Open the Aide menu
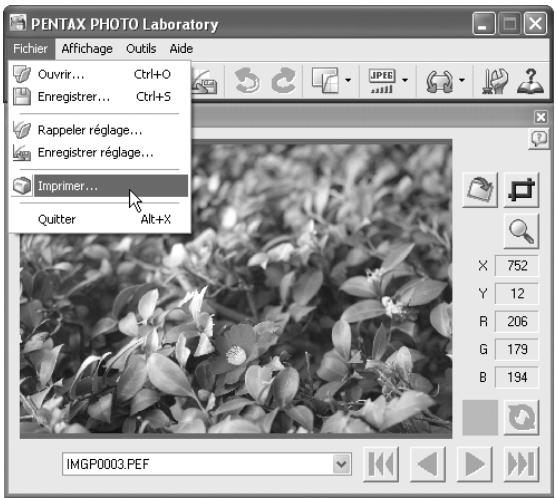556x498 pixels. click(x=181, y=49)
